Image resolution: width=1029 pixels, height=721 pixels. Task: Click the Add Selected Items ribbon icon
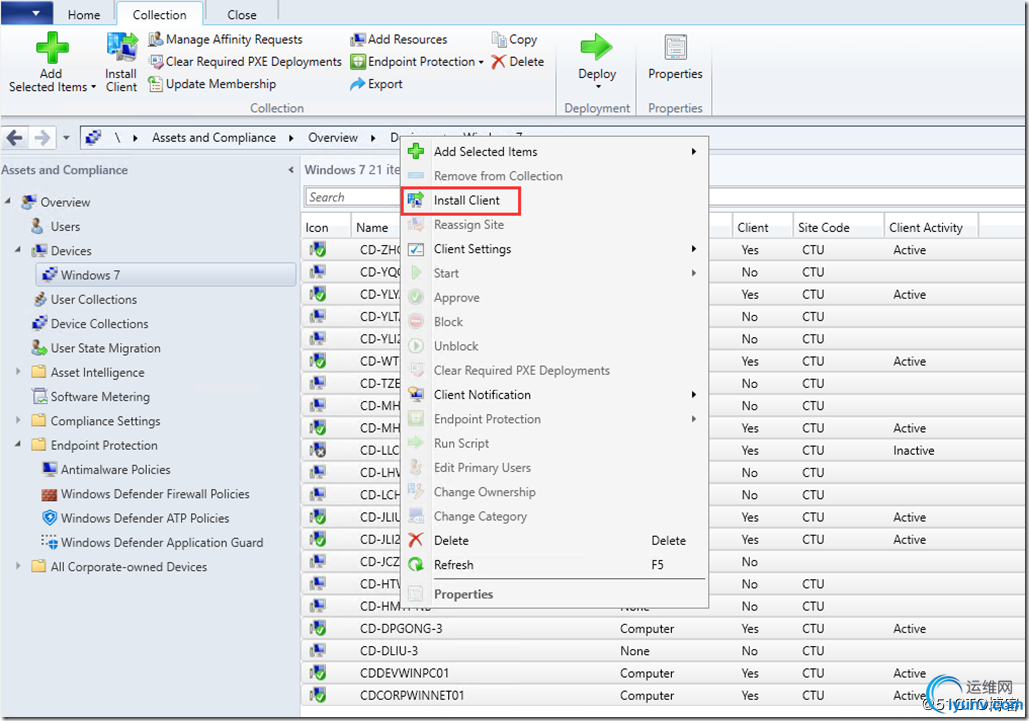click(x=52, y=48)
